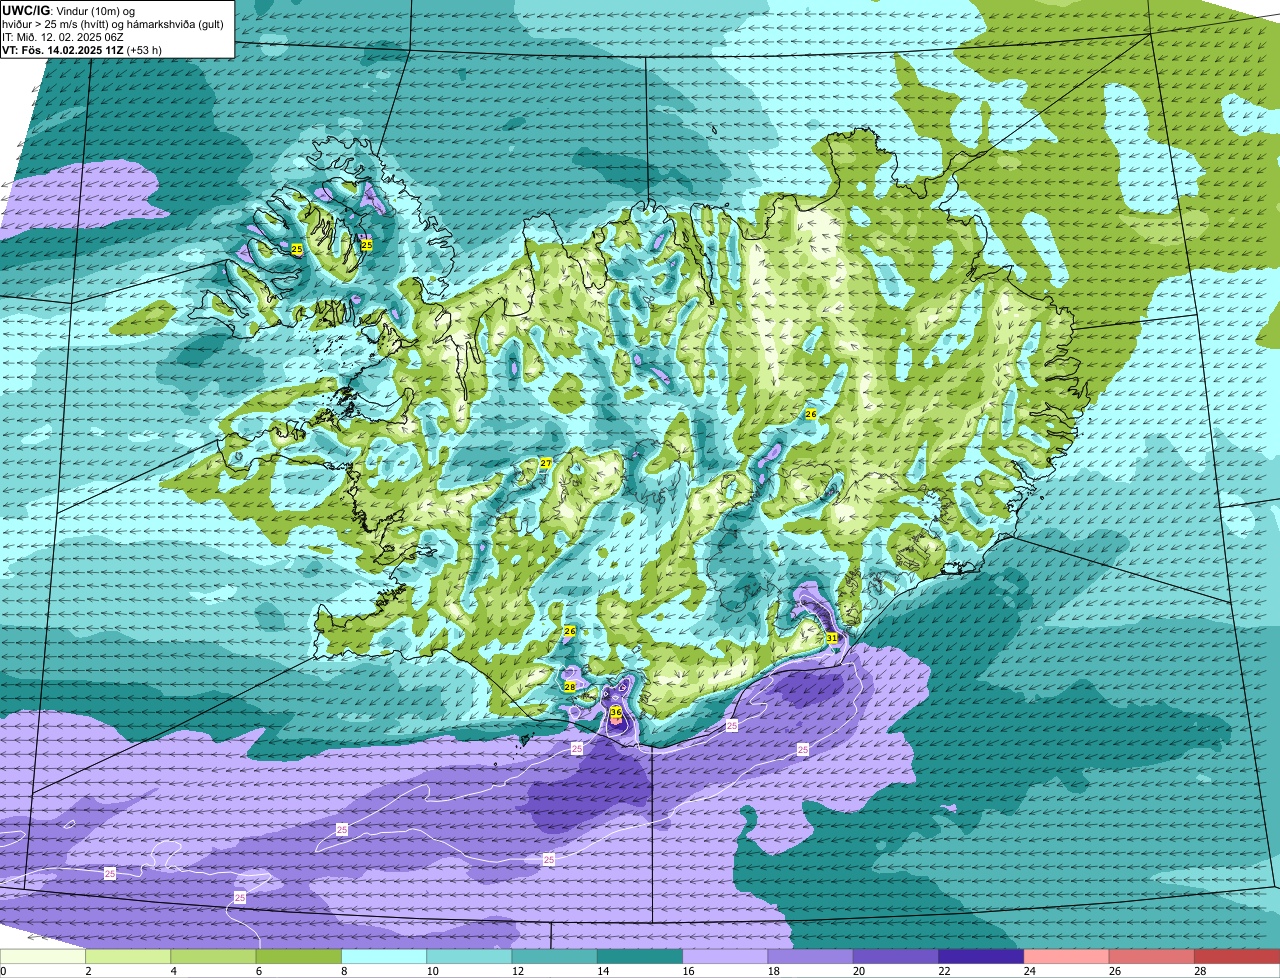Click the light purple 18–20 legend swatch
1280x978 pixels.
811,956
